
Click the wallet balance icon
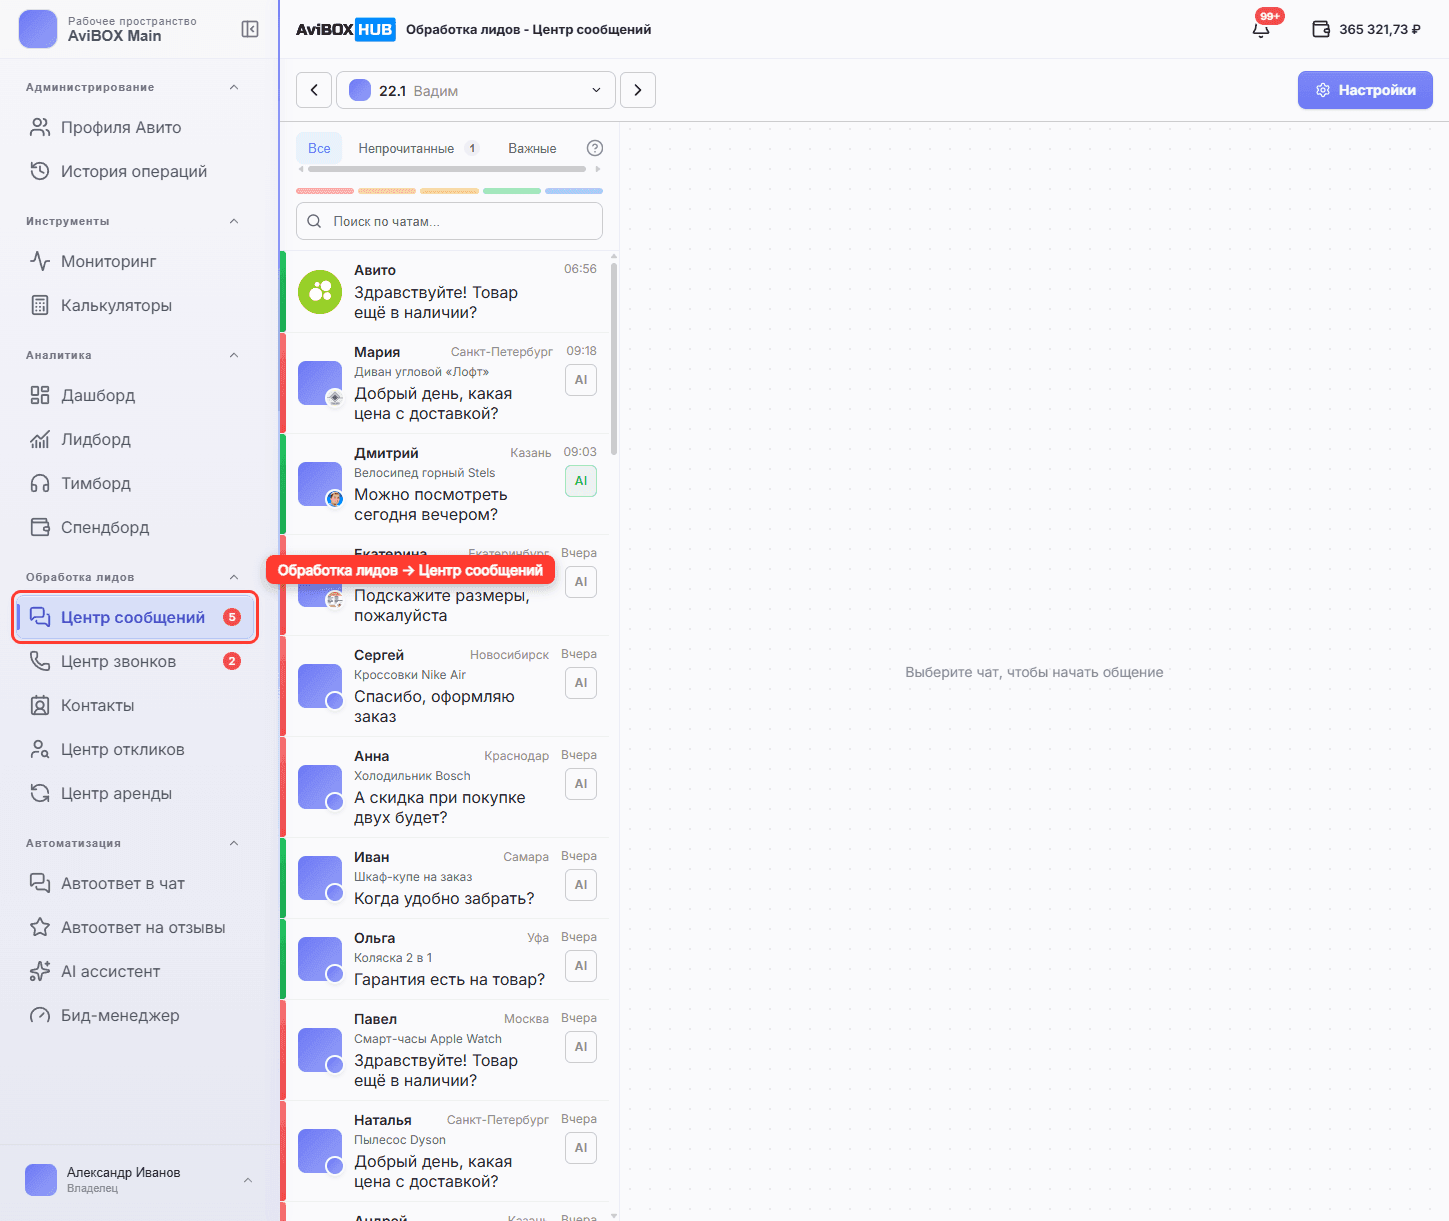click(x=1320, y=29)
